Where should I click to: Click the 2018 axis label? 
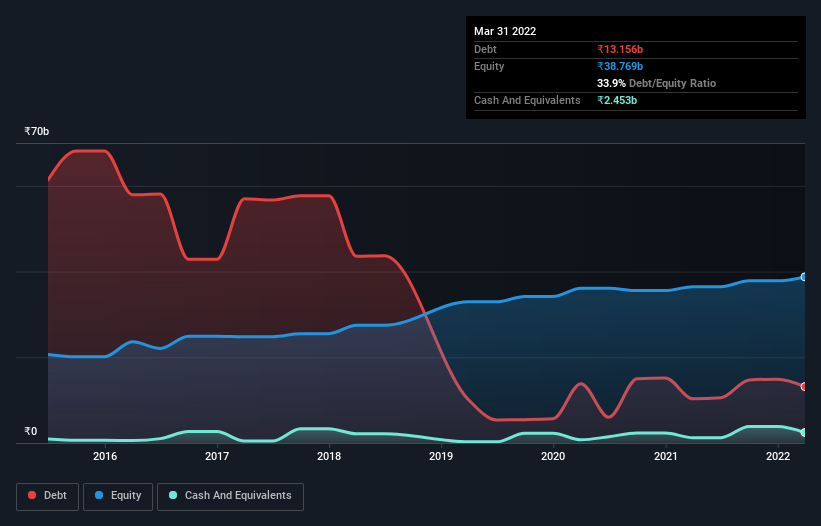pyautogui.click(x=329, y=456)
